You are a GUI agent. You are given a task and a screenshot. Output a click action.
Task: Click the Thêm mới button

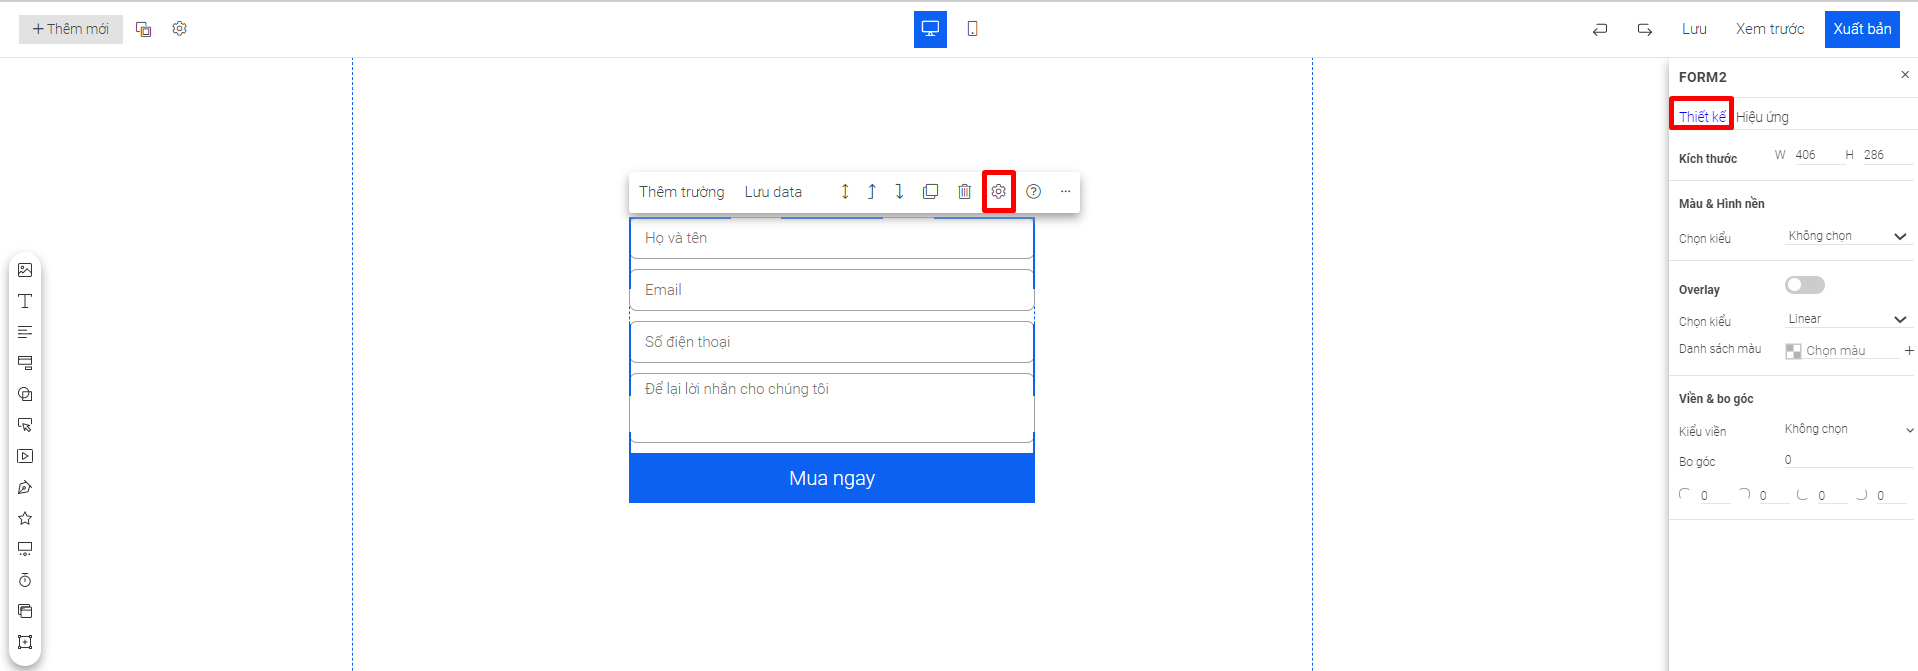(x=71, y=29)
